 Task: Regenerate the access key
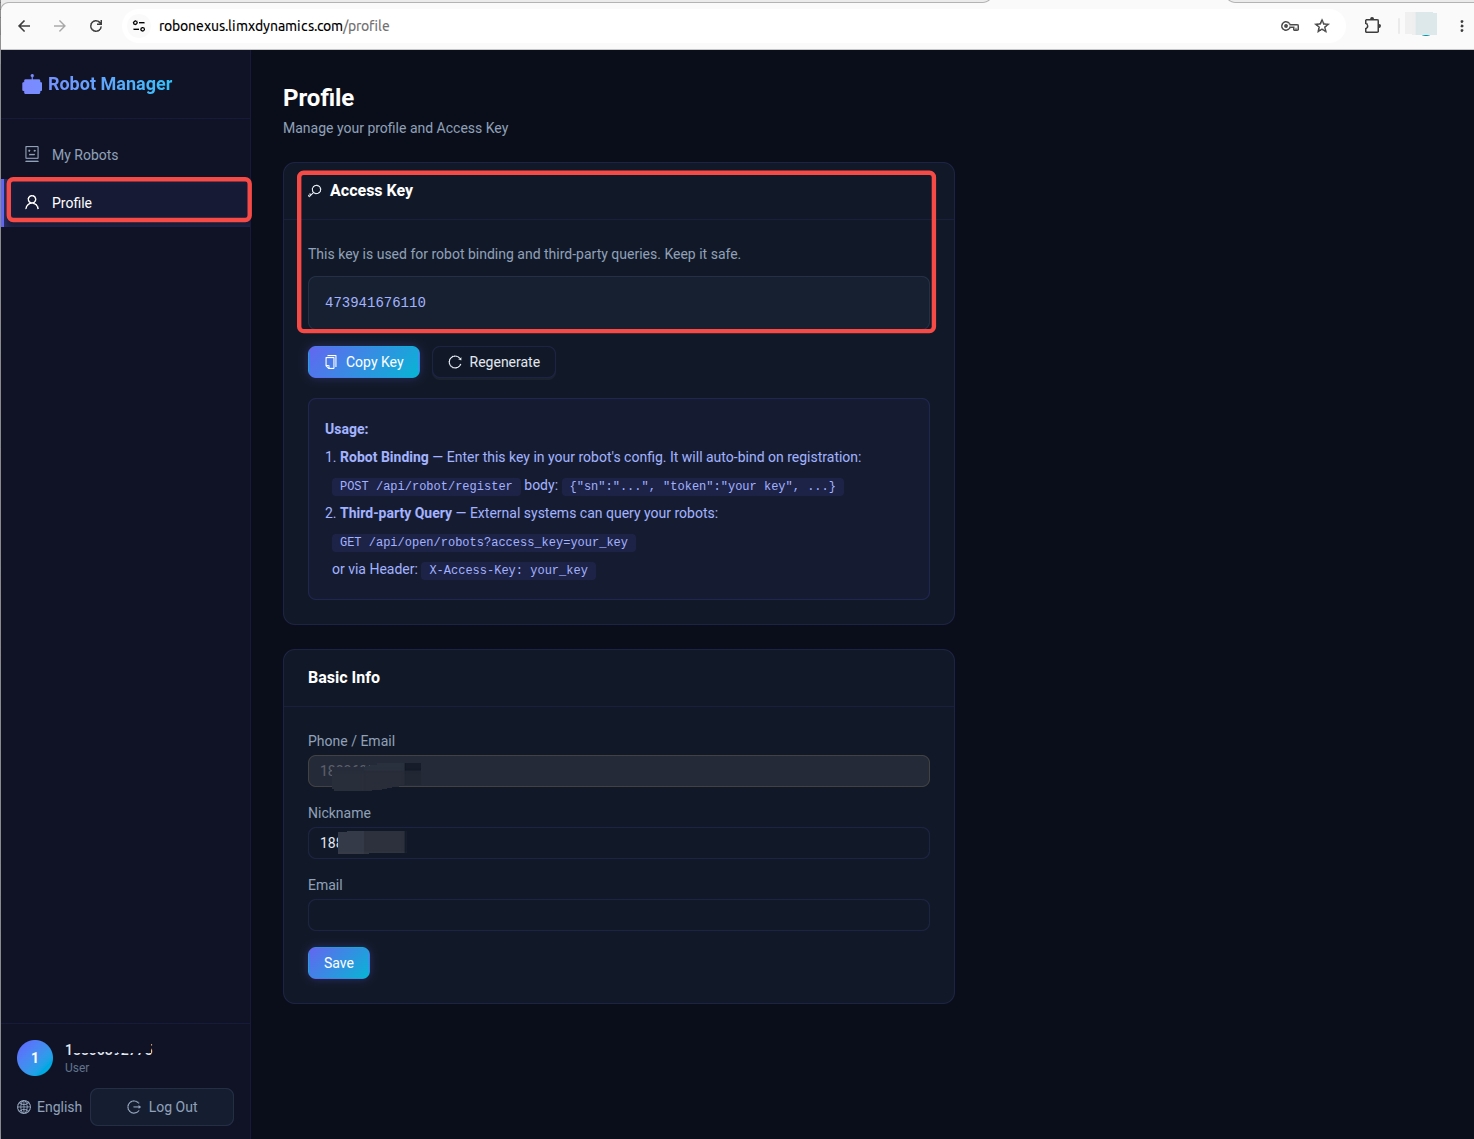pos(494,362)
